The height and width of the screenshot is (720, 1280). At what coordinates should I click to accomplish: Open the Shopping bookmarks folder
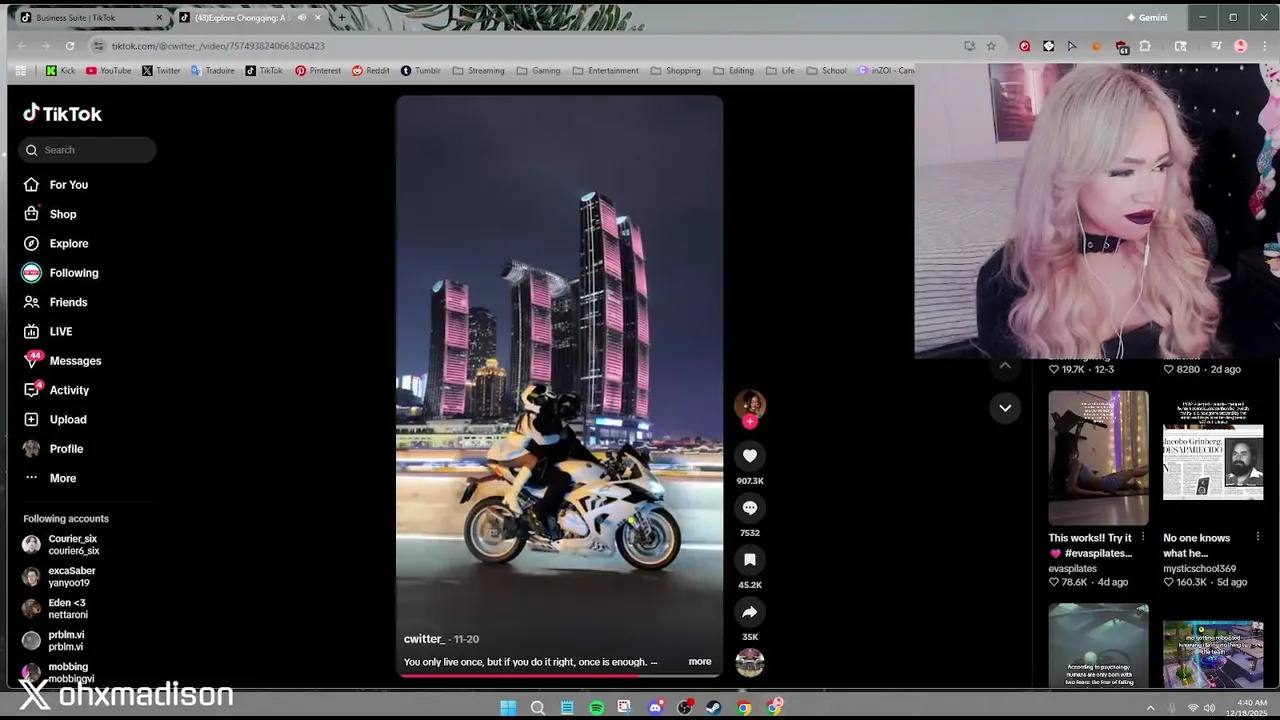(x=675, y=71)
